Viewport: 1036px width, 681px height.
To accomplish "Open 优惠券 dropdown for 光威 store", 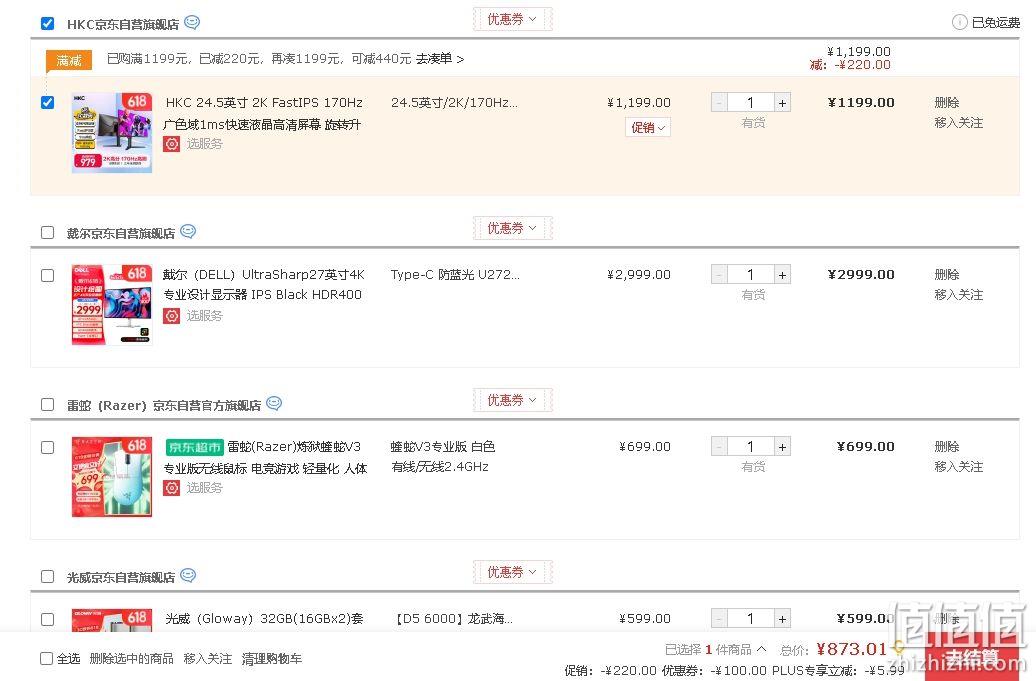I will [x=512, y=572].
